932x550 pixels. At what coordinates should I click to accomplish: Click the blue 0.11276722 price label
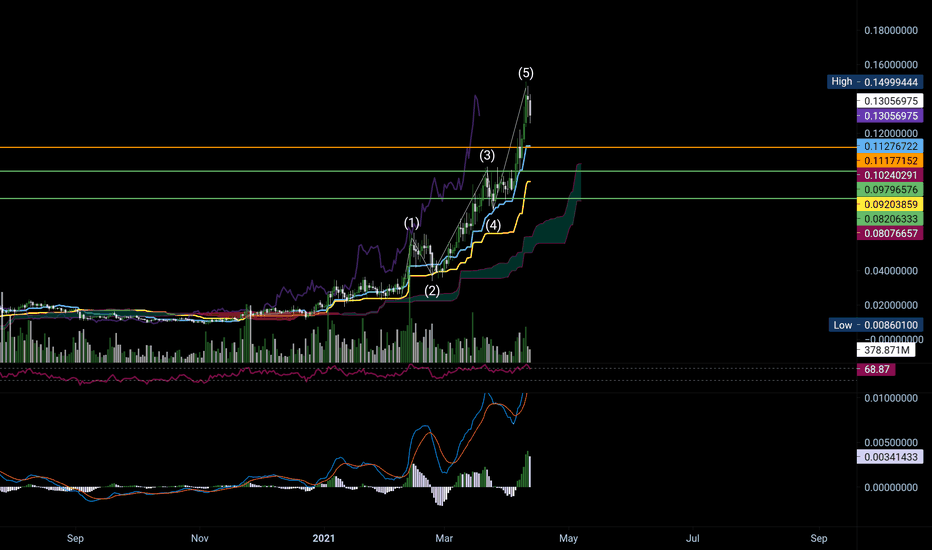pyautogui.click(x=890, y=146)
